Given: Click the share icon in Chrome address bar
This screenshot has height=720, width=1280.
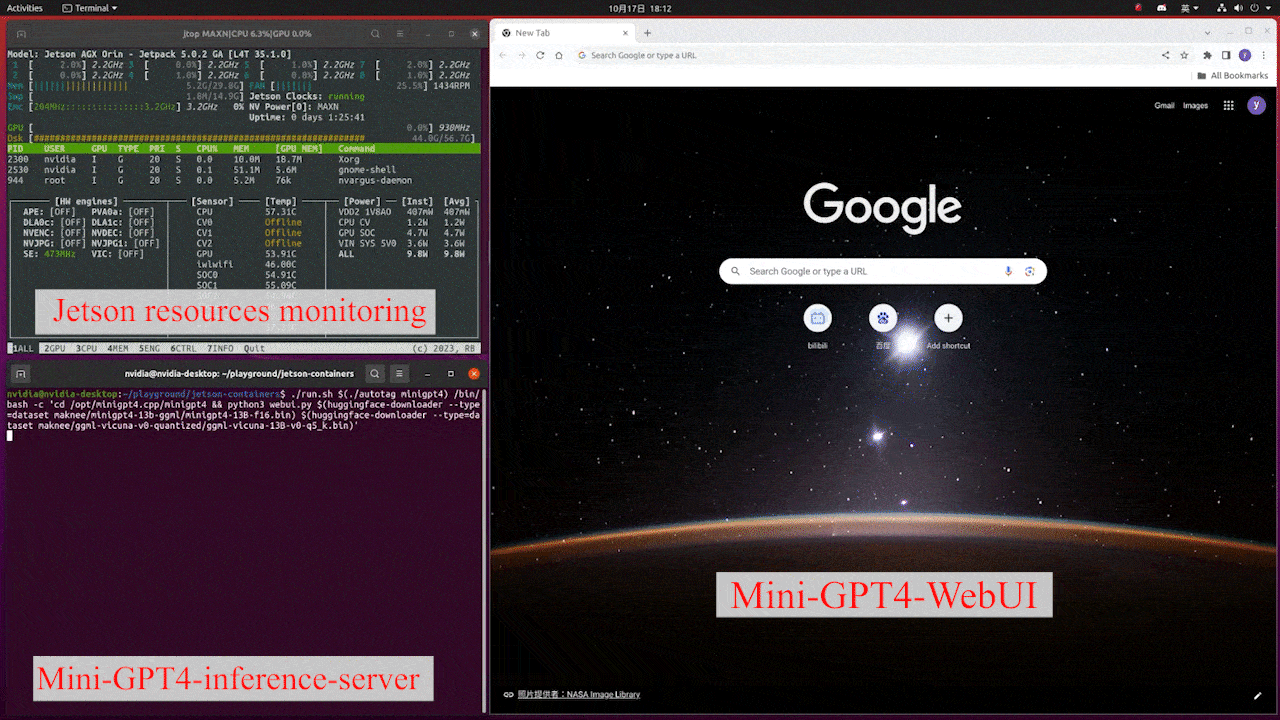Looking at the screenshot, I should point(1165,55).
